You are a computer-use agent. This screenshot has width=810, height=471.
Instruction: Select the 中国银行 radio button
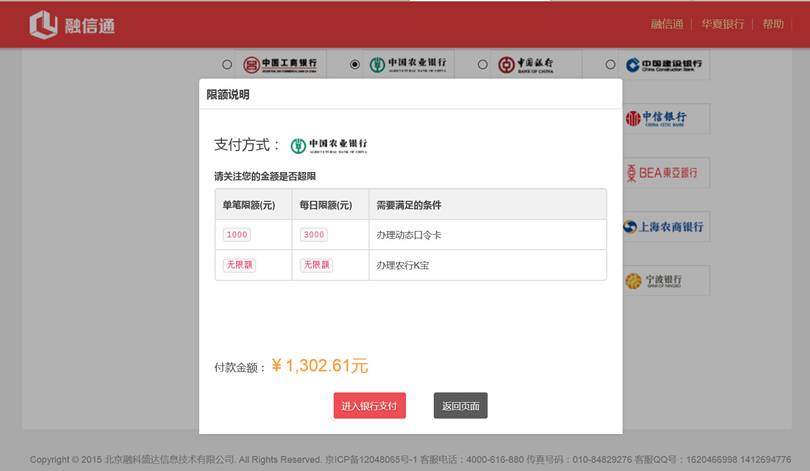click(482, 65)
